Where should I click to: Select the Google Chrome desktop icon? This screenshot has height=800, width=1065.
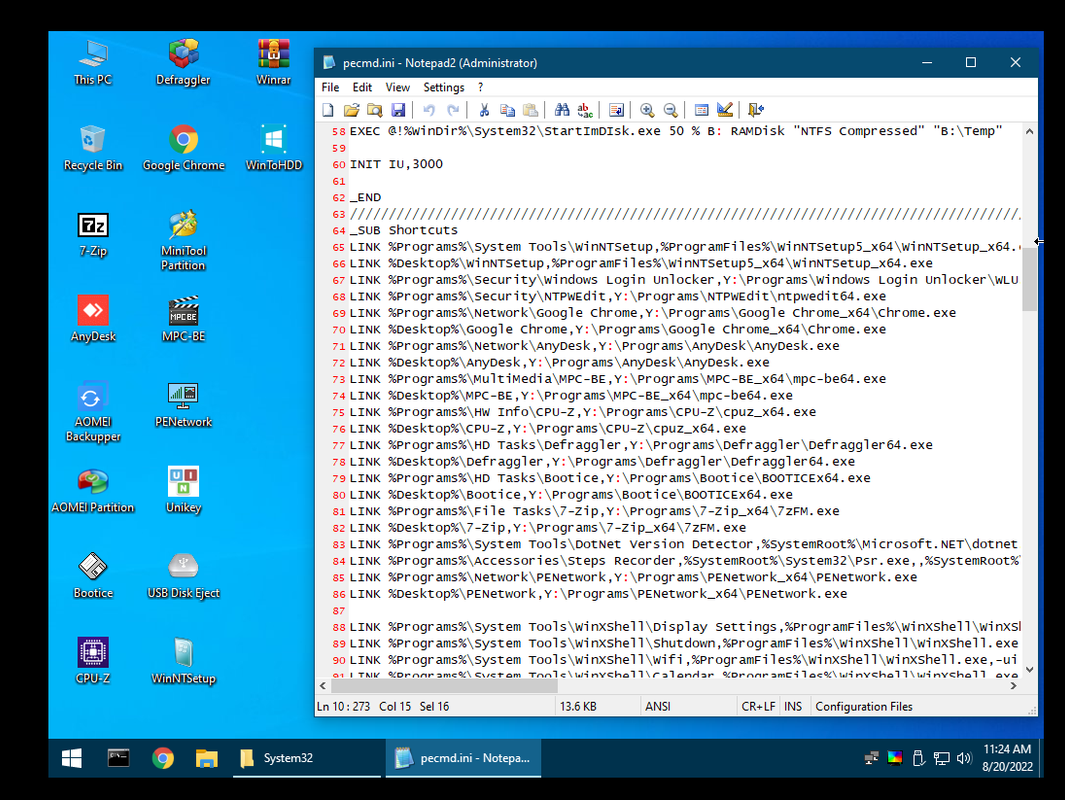click(183, 147)
